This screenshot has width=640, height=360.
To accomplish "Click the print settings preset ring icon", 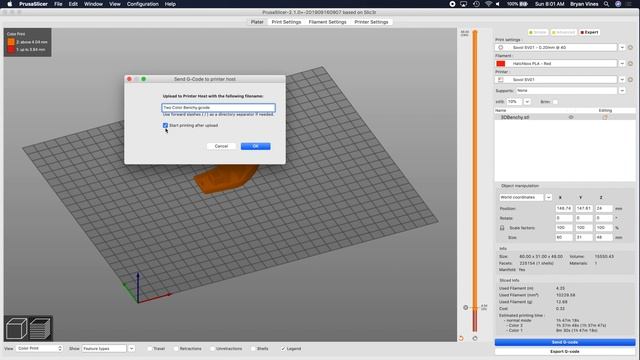I will click(x=501, y=47).
